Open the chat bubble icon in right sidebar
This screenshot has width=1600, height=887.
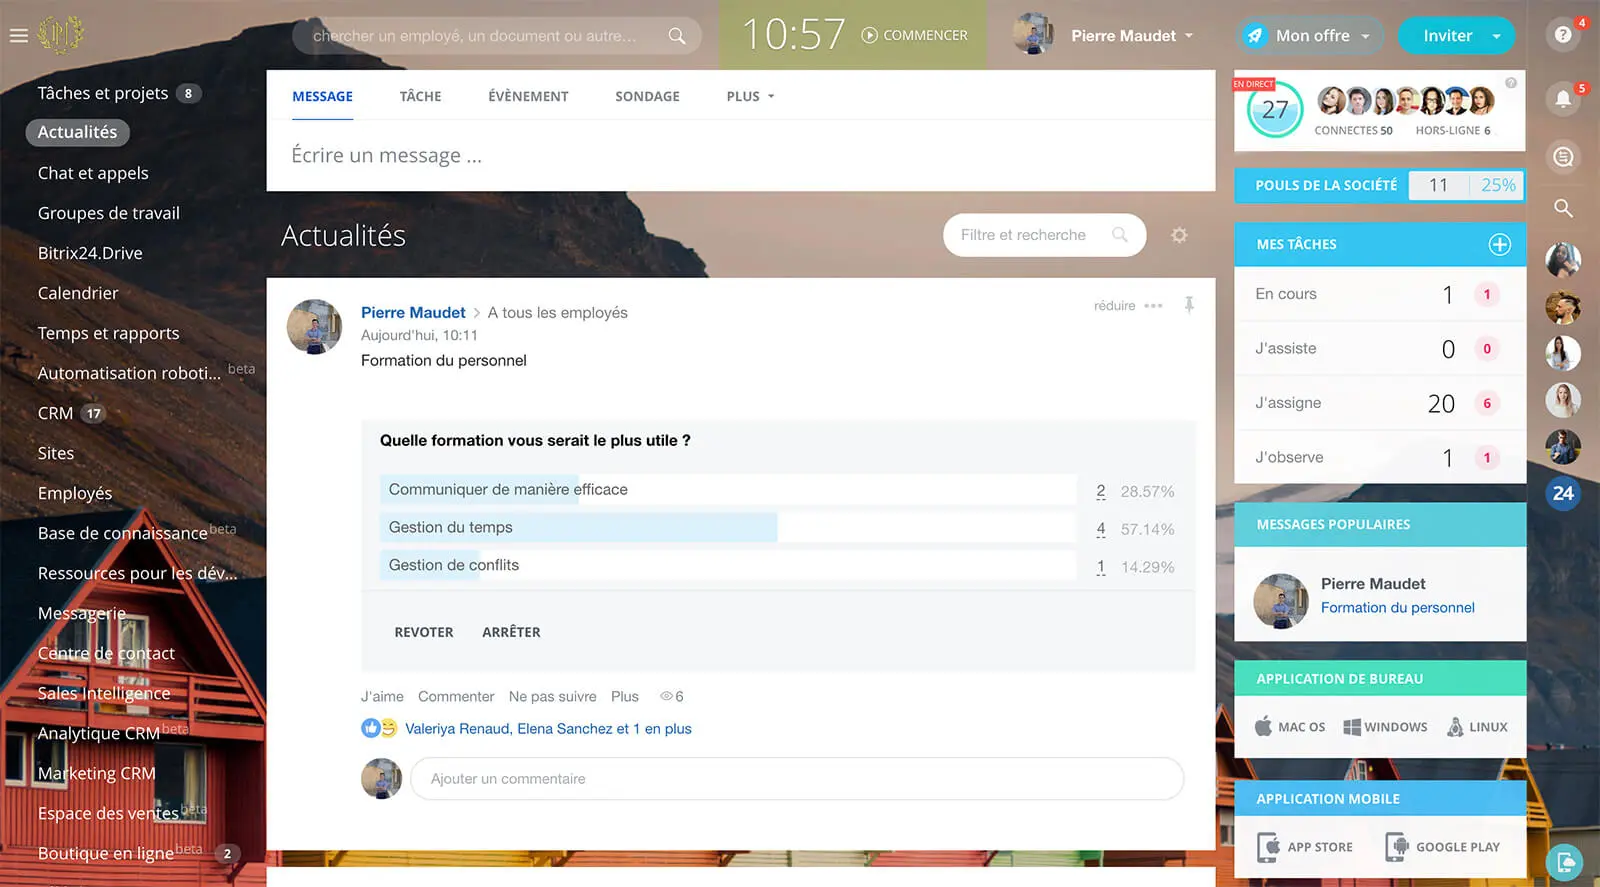pyautogui.click(x=1562, y=157)
